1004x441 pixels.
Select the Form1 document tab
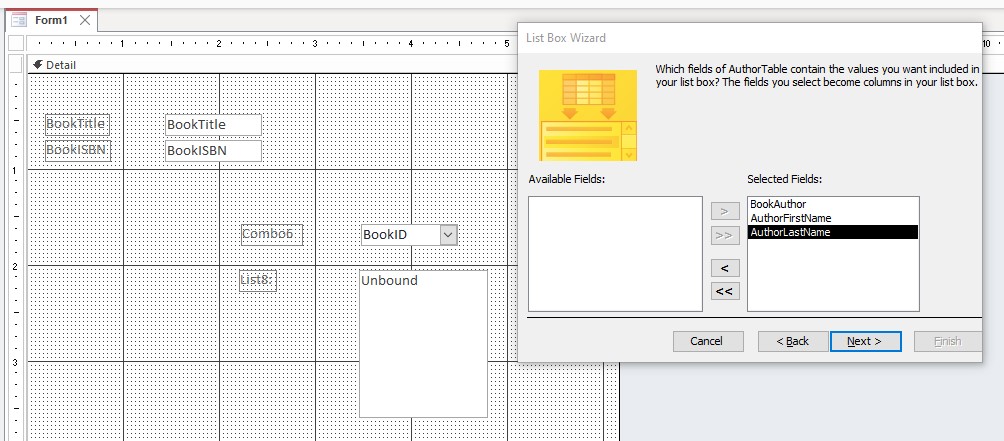(x=52, y=20)
